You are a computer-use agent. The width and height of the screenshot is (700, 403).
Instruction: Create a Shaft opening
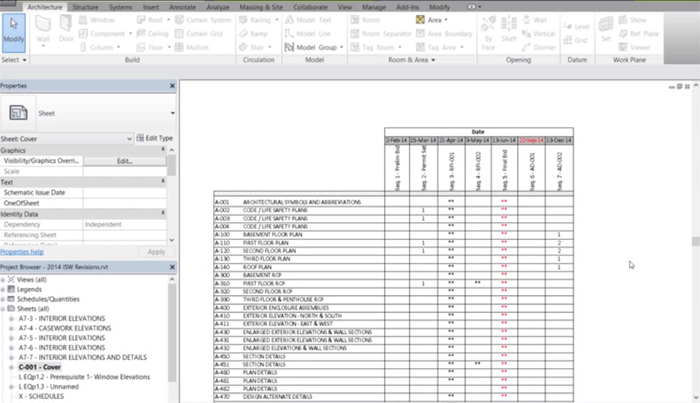[508, 29]
